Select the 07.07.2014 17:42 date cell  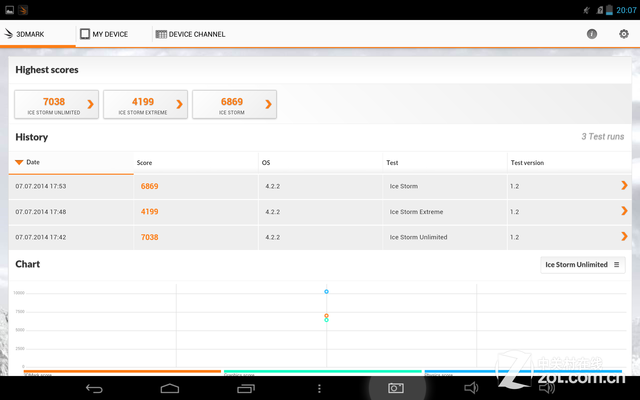pos(71,237)
